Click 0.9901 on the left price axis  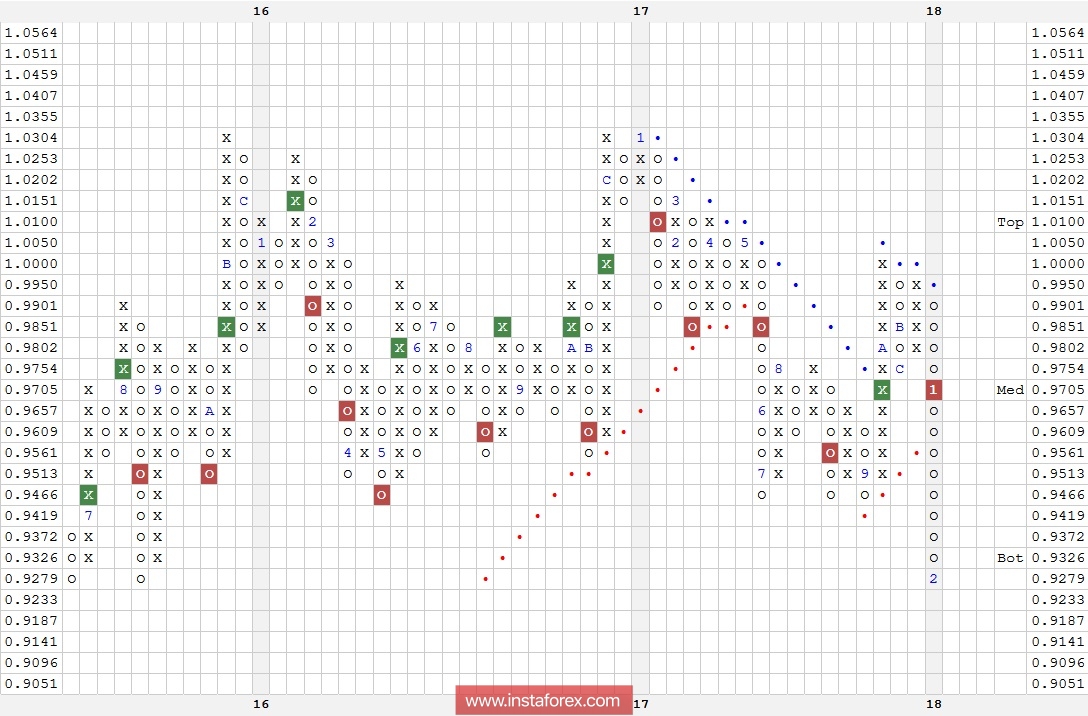click(31, 306)
